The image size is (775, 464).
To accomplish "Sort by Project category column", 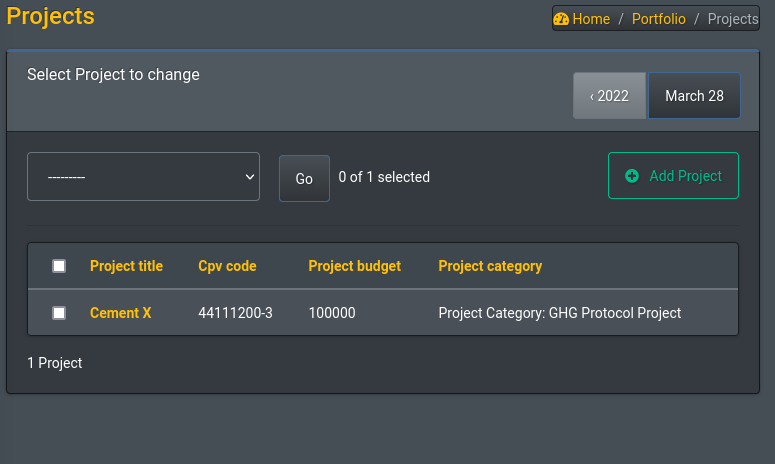I will pyautogui.click(x=490, y=266).
